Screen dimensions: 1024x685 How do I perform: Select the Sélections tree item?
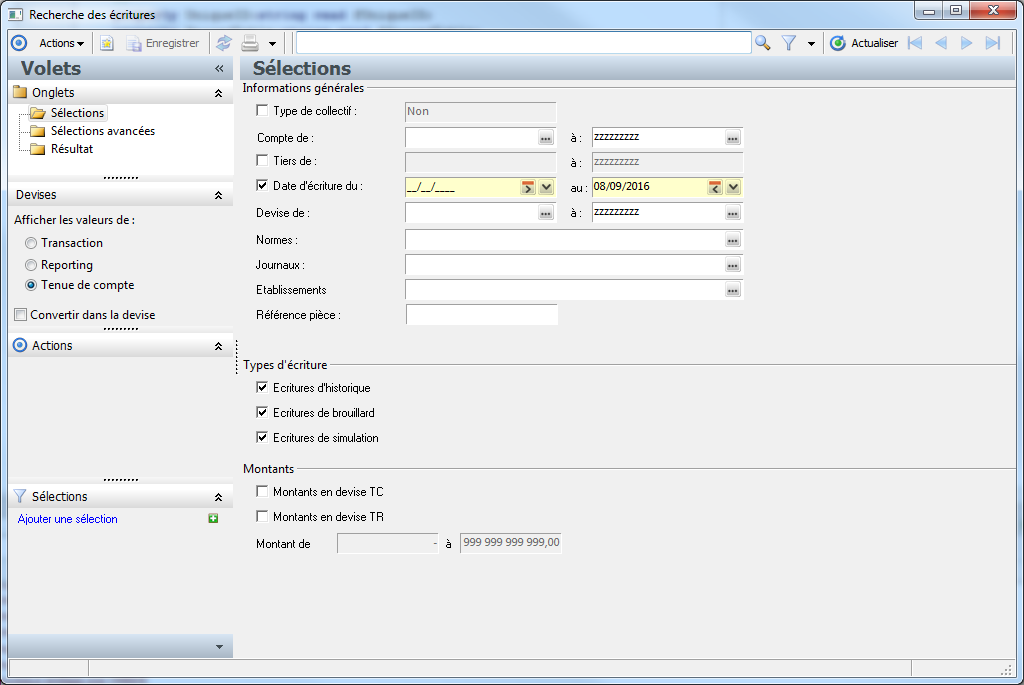point(77,113)
